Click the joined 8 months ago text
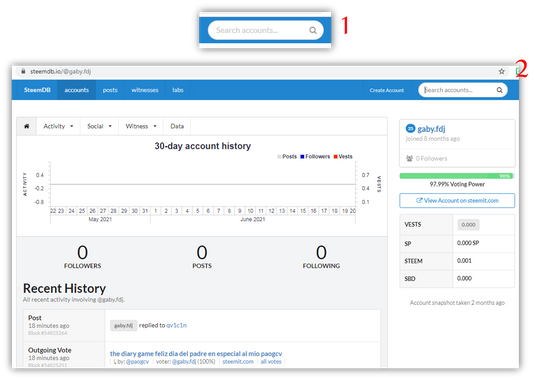Image resolution: width=544 pixels, height=380 pixels. [x=433, y=139]
